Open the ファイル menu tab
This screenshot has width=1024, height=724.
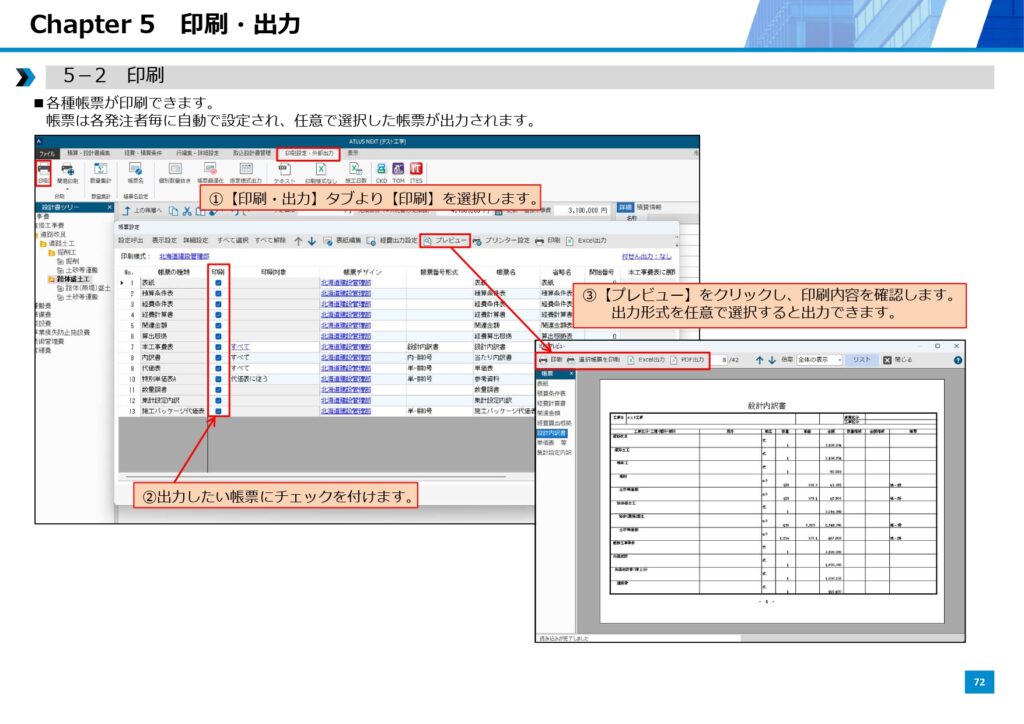[x=47, y=153]
